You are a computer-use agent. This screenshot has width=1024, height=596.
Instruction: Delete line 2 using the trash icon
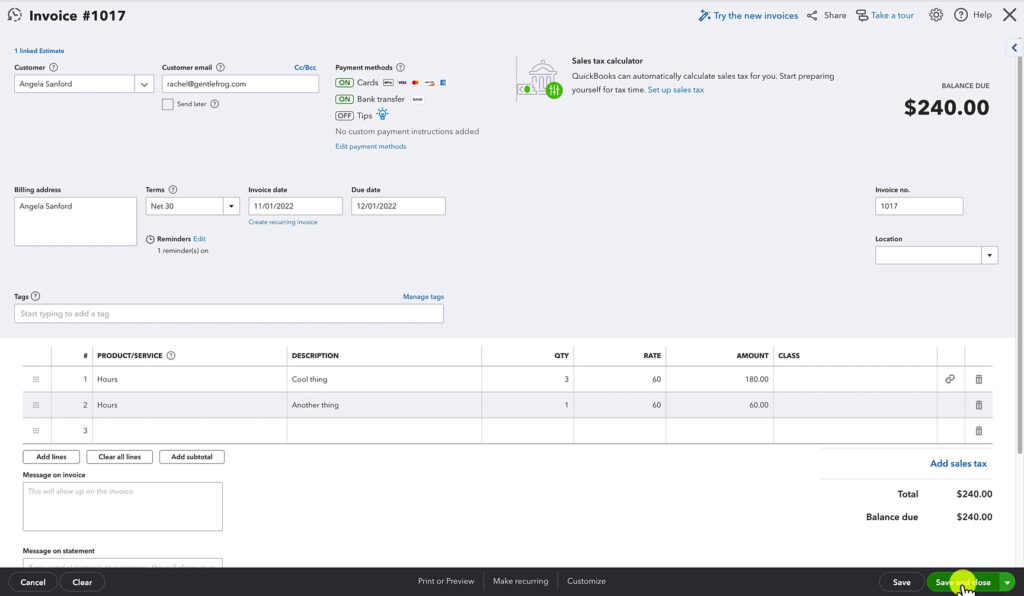[978, 405]
